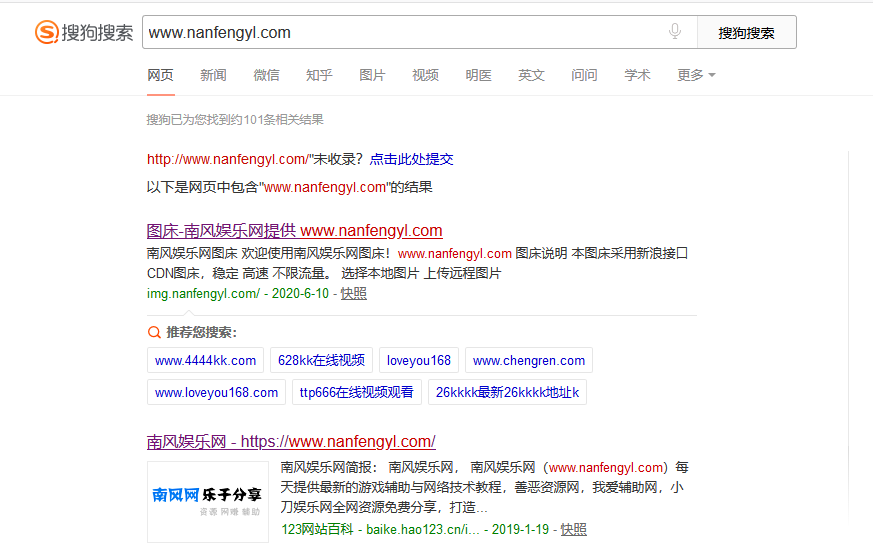The width and height of the screenshot is (873, 552).
Task: Open result 图床-南风娱乐网提供
Action: [x=294, y=231]
